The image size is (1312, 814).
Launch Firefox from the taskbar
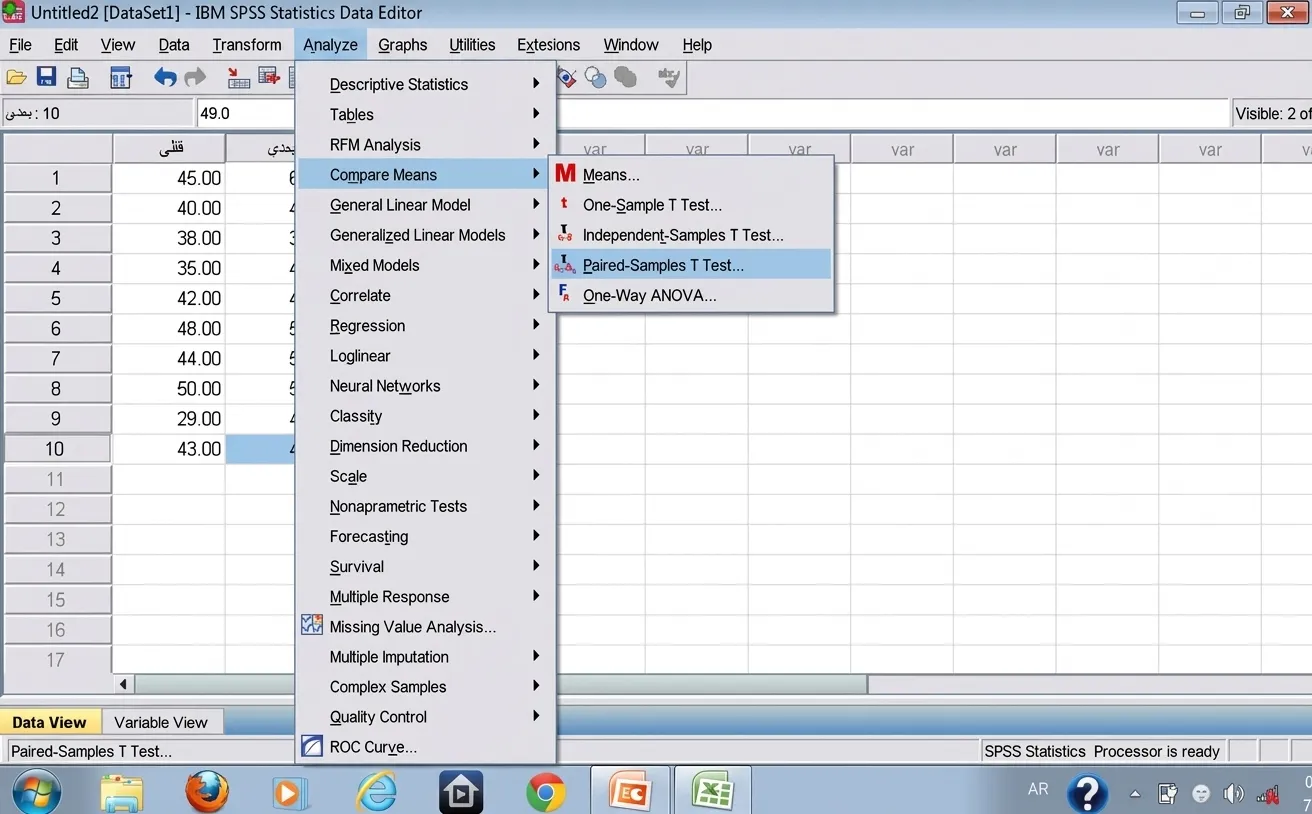click(x=207, y=793)
